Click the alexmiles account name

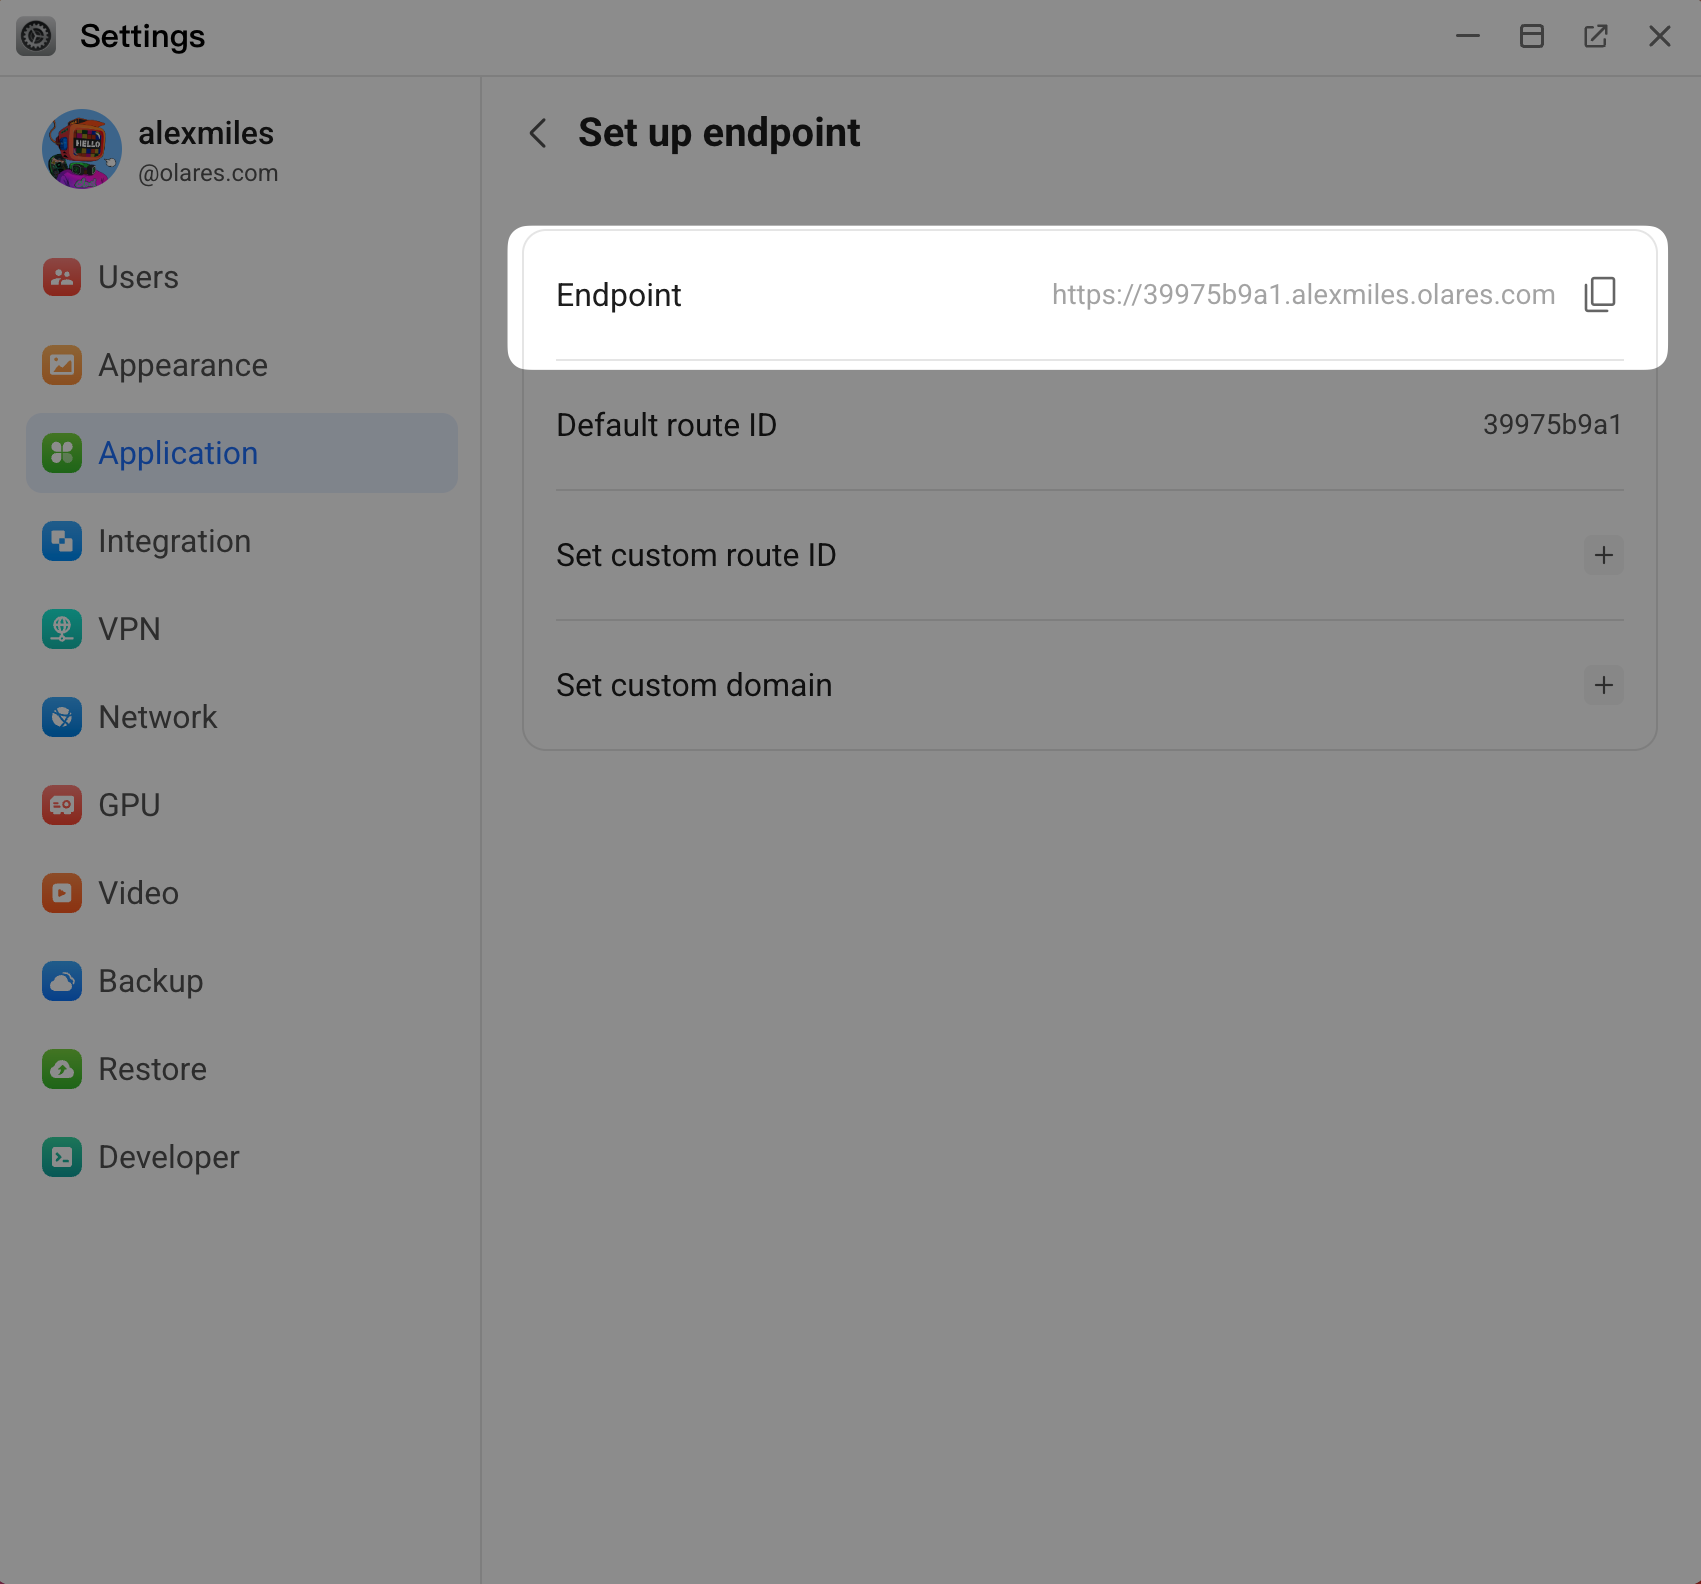click(206, 133)
